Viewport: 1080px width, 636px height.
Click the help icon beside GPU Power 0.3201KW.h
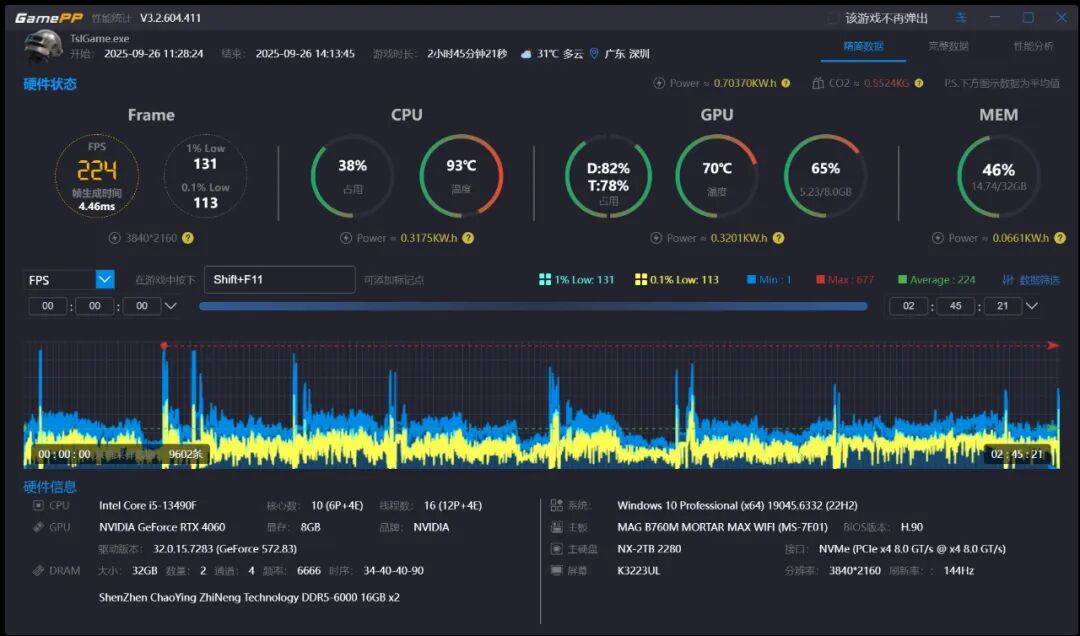(778, 238)
